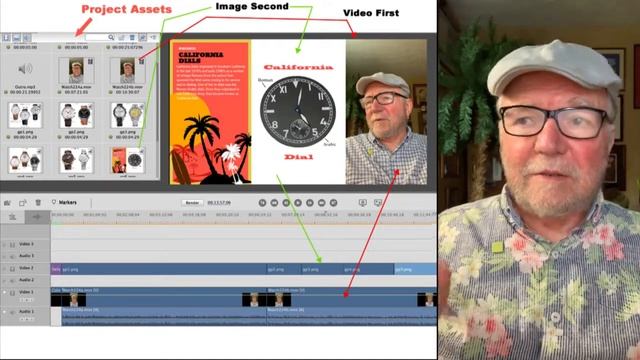Click the keyframe controls under Video 1 label
Viewport: 640px width, 360px height.
click(27, 300)
